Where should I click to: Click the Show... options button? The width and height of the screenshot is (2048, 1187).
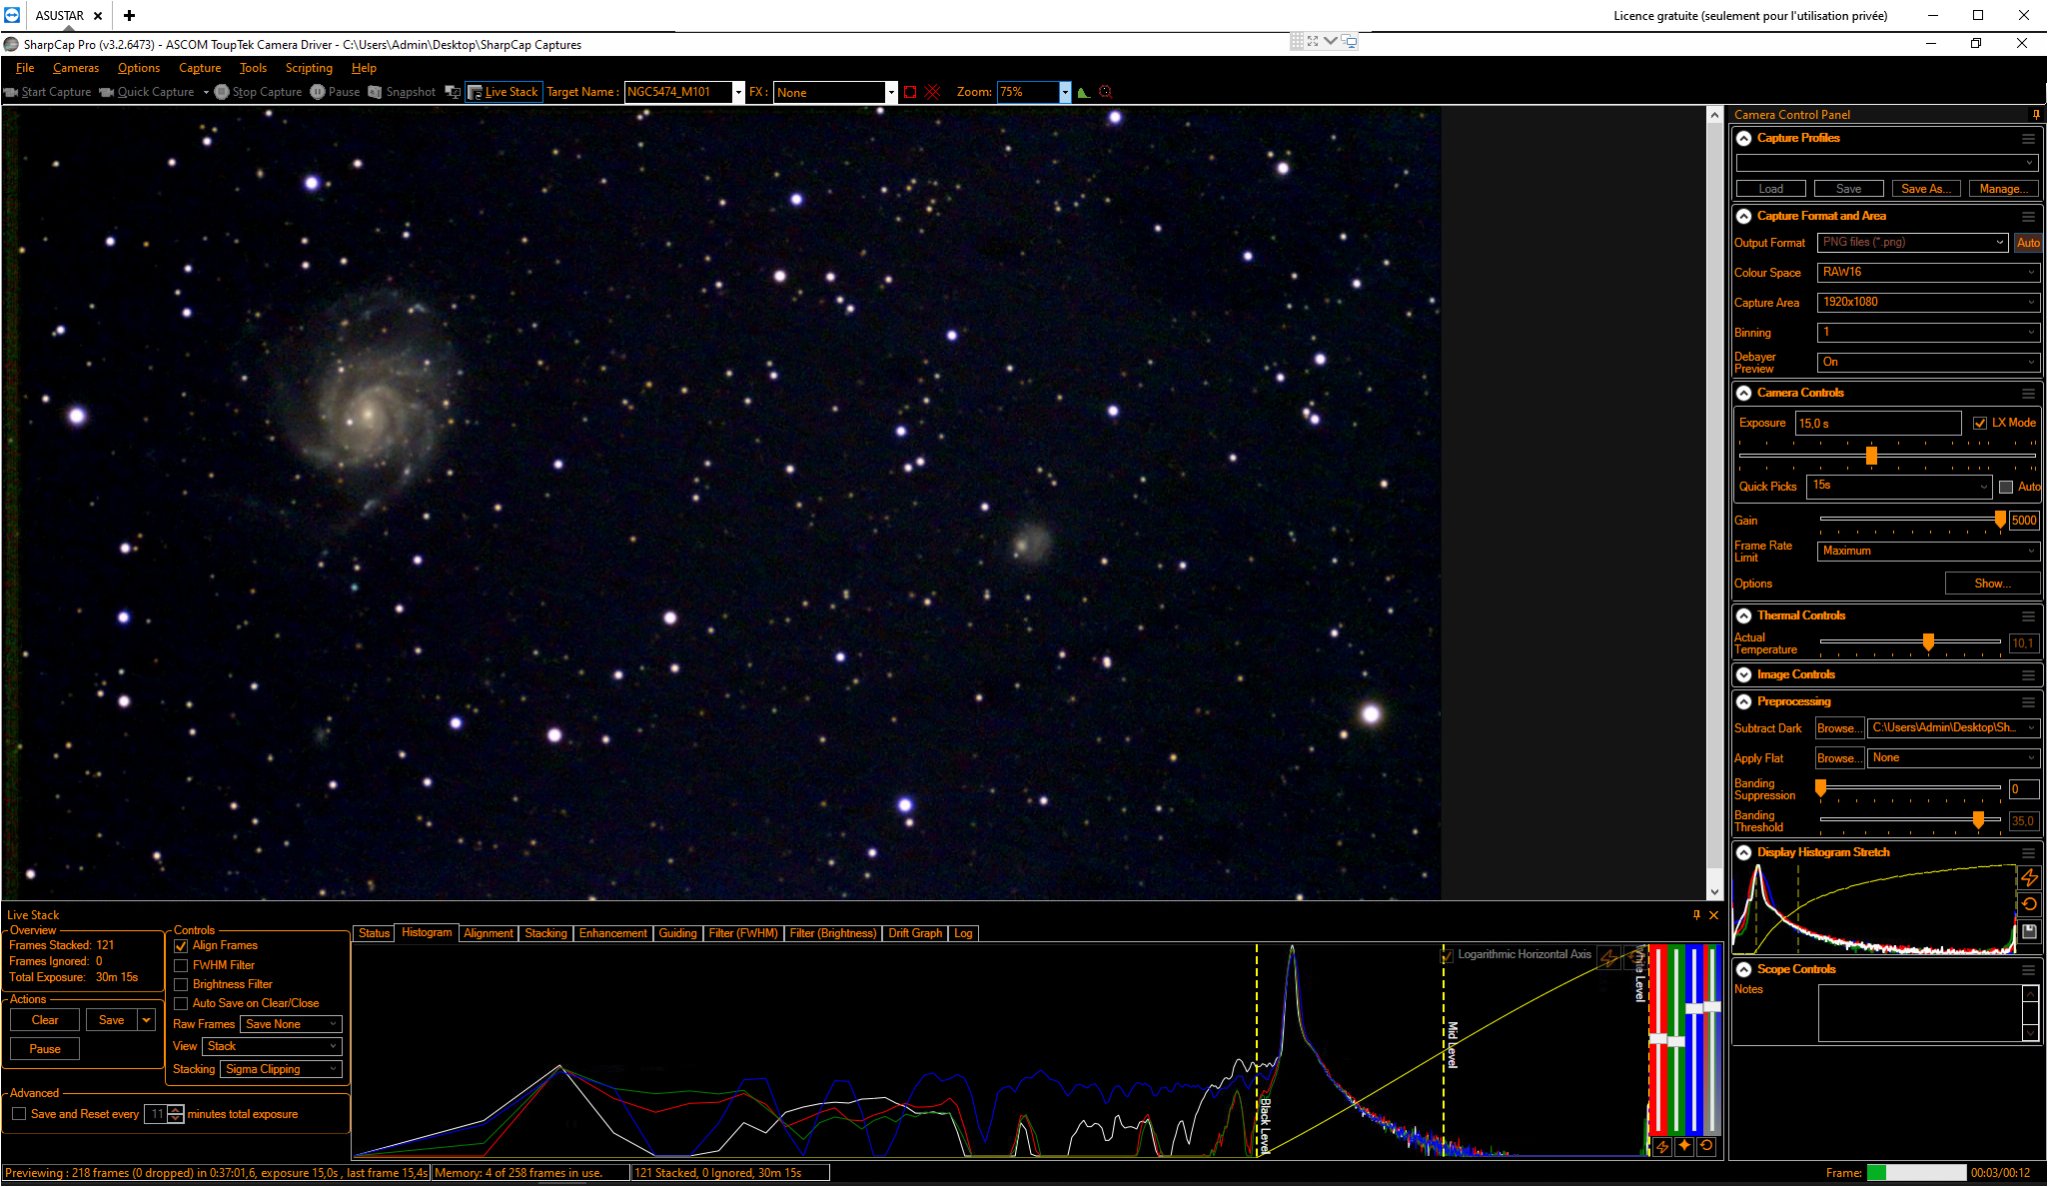1992,583
